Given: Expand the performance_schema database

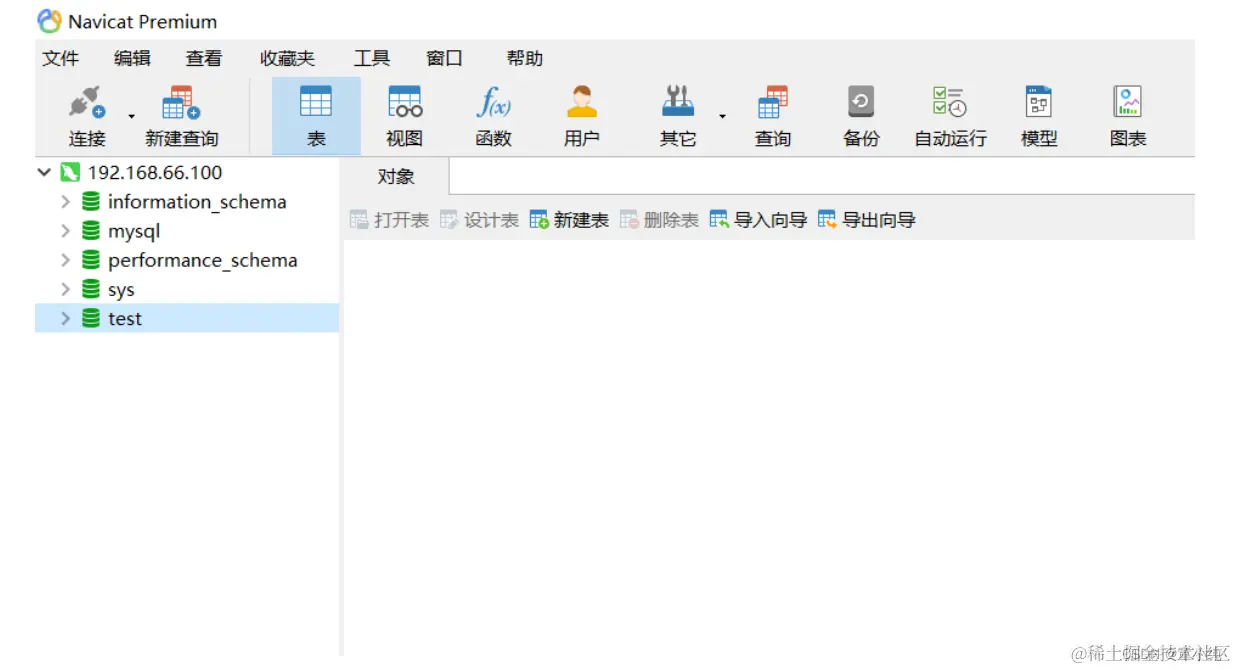Looking at the screenshot, I should click(65, 260).
